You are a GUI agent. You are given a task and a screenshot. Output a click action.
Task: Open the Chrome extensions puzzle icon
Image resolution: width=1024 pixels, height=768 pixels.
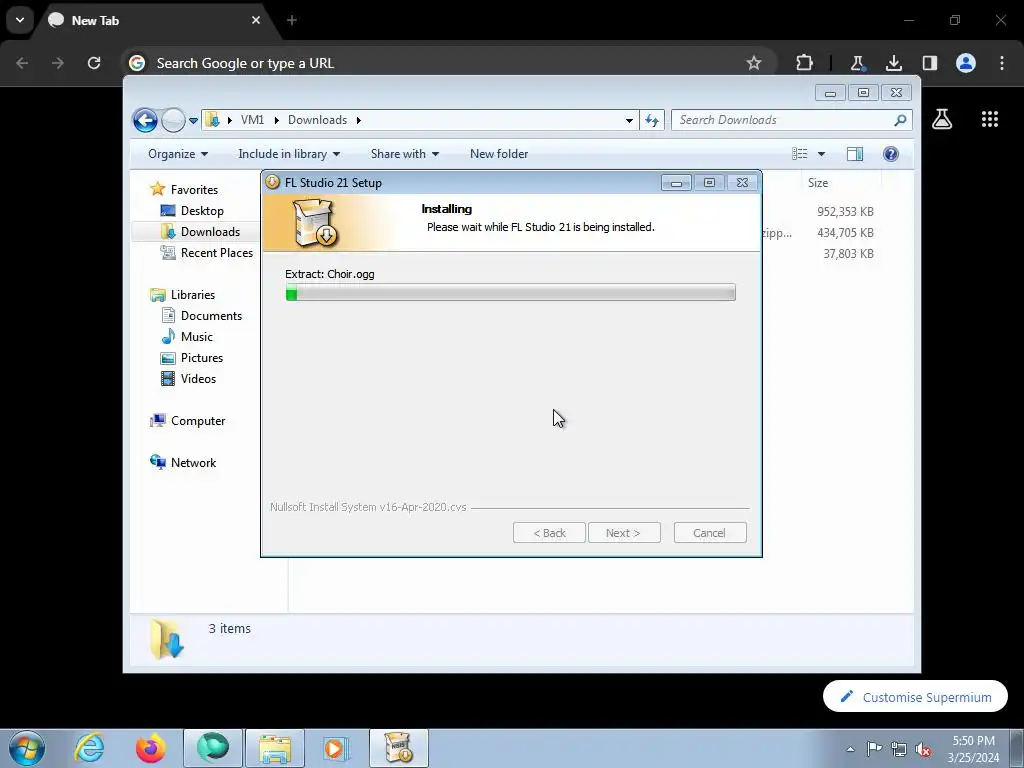(x=805, y=63)
